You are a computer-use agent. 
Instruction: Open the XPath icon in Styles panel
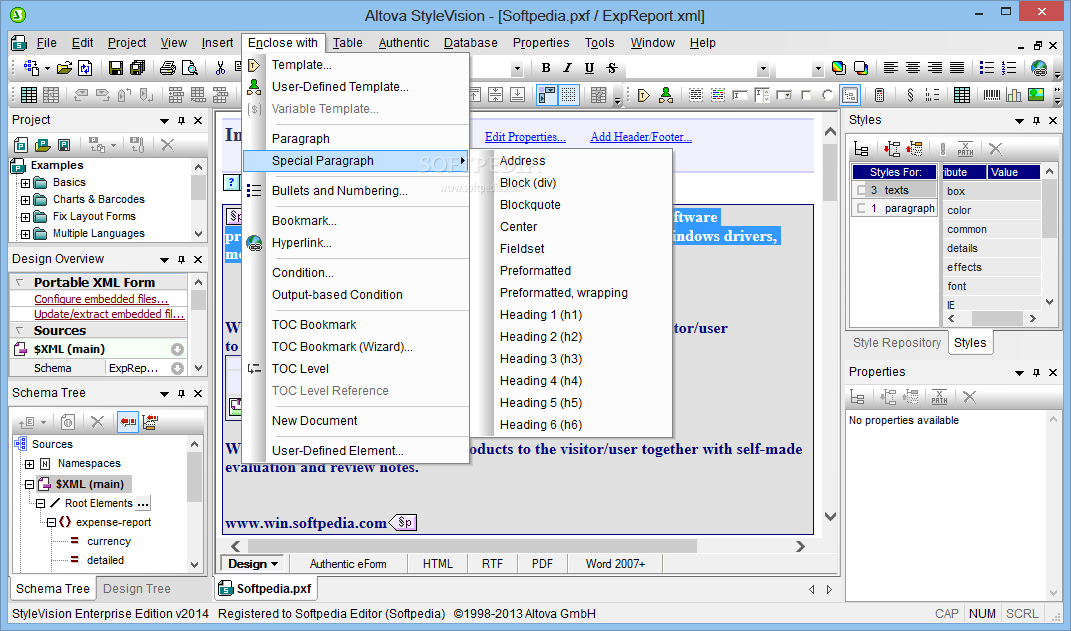point(965,148)
